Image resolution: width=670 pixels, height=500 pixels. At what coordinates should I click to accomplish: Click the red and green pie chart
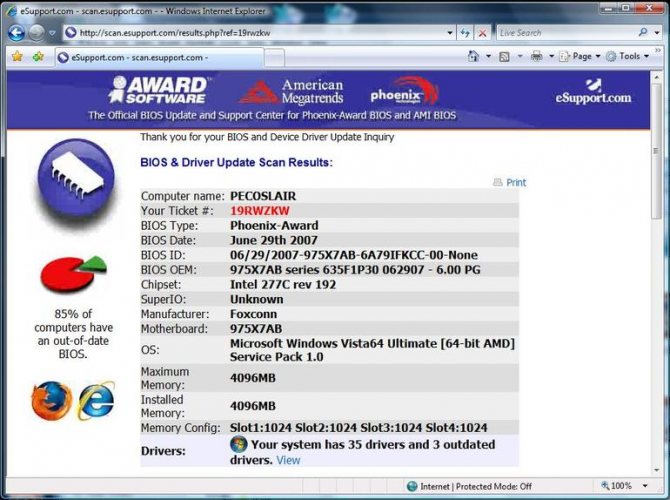[x=73, y=274]
